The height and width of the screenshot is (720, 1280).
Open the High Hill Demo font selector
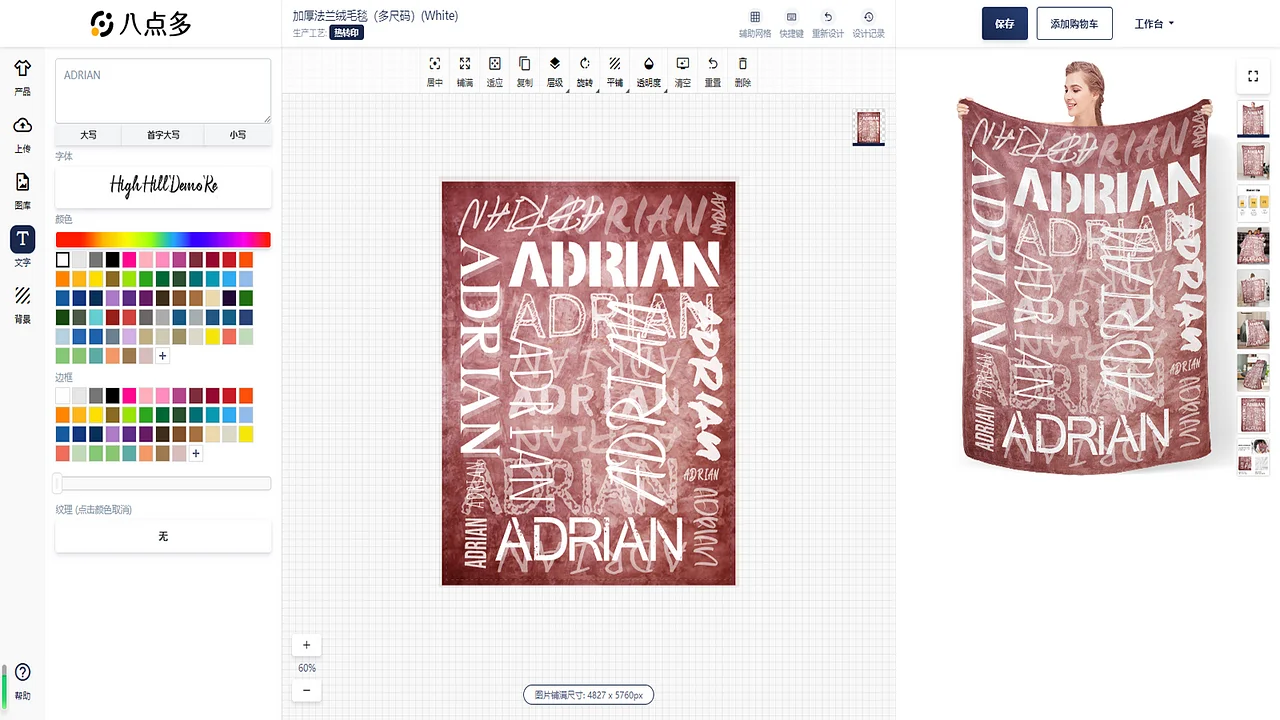(x=163, y=186)
